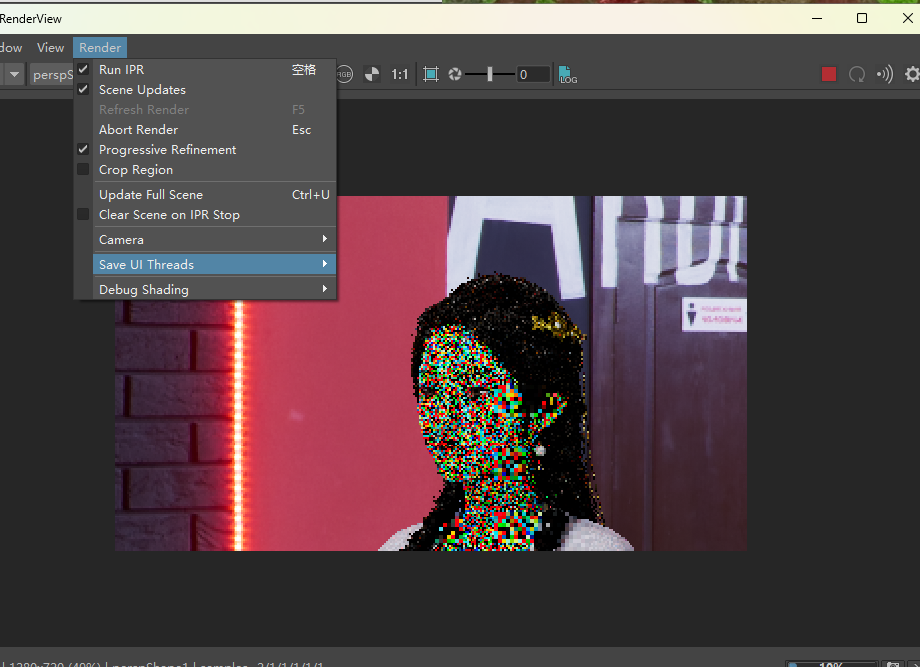Open the Render menu
This screenshot has height=667, width=920.
pyautogui.click(x=100, y=48)
